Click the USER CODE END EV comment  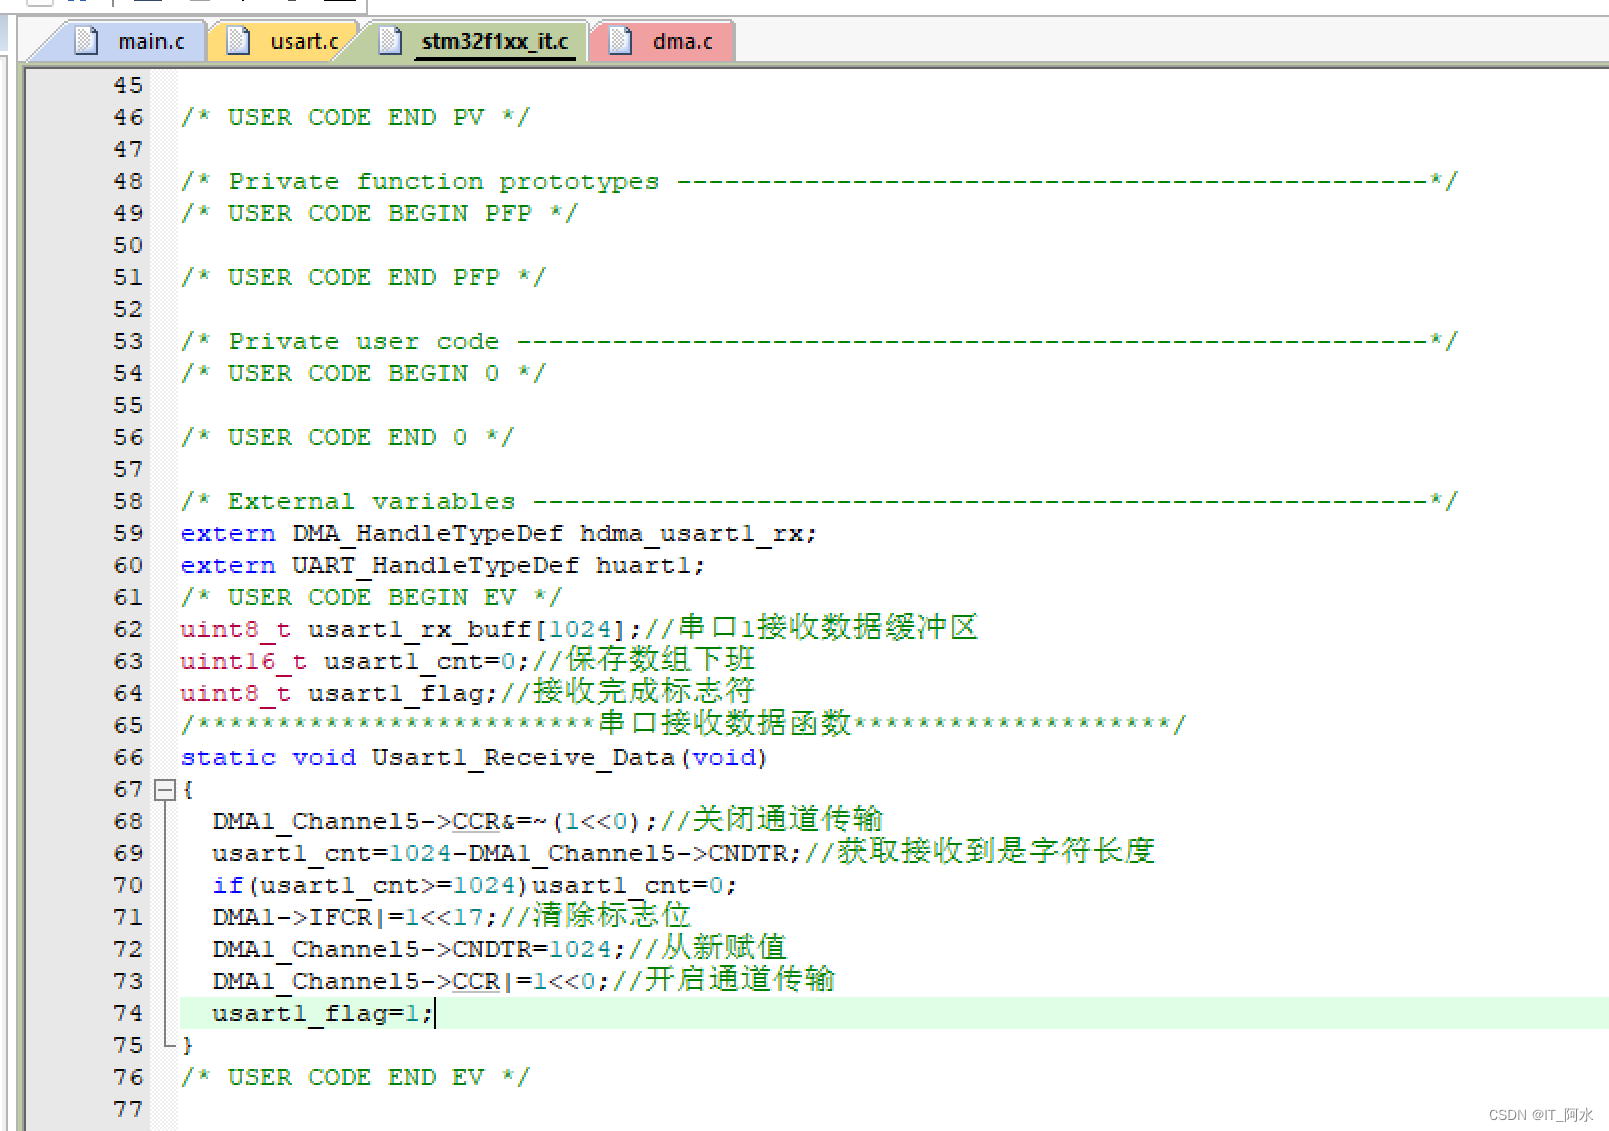[x=355, y=1077]
